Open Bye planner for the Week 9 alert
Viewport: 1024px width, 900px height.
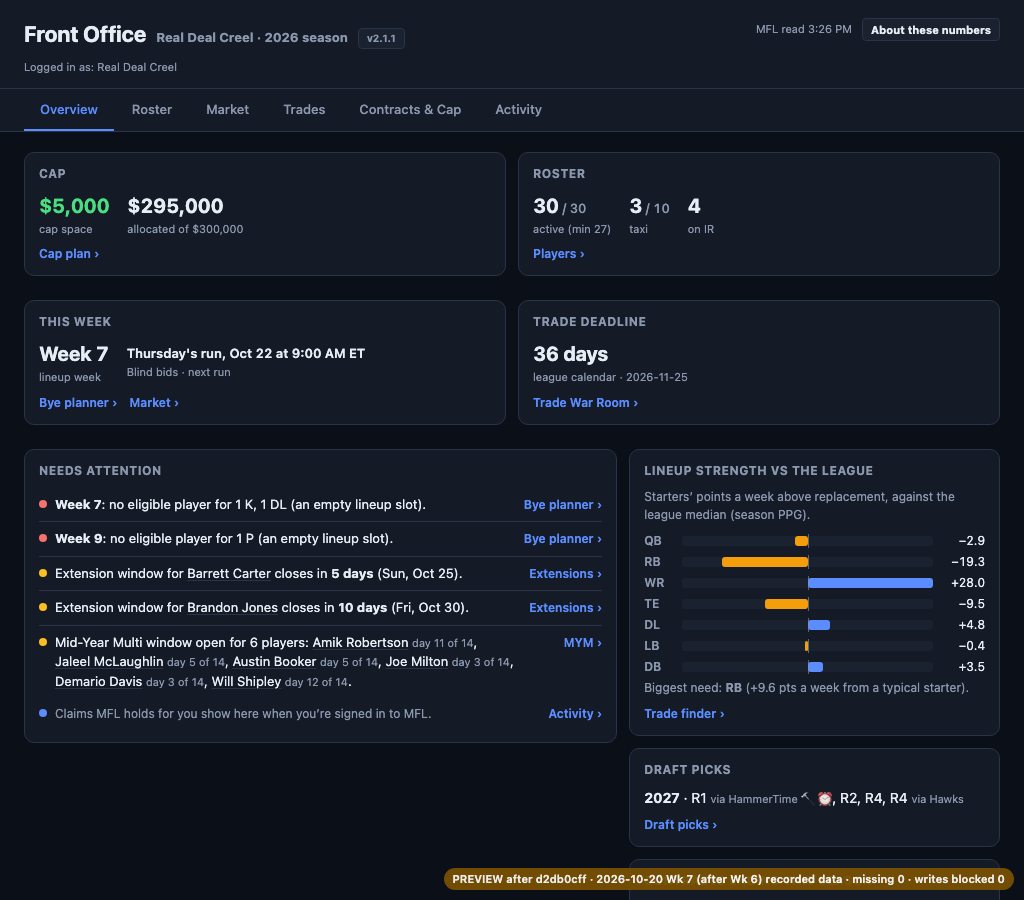[562, 539]
